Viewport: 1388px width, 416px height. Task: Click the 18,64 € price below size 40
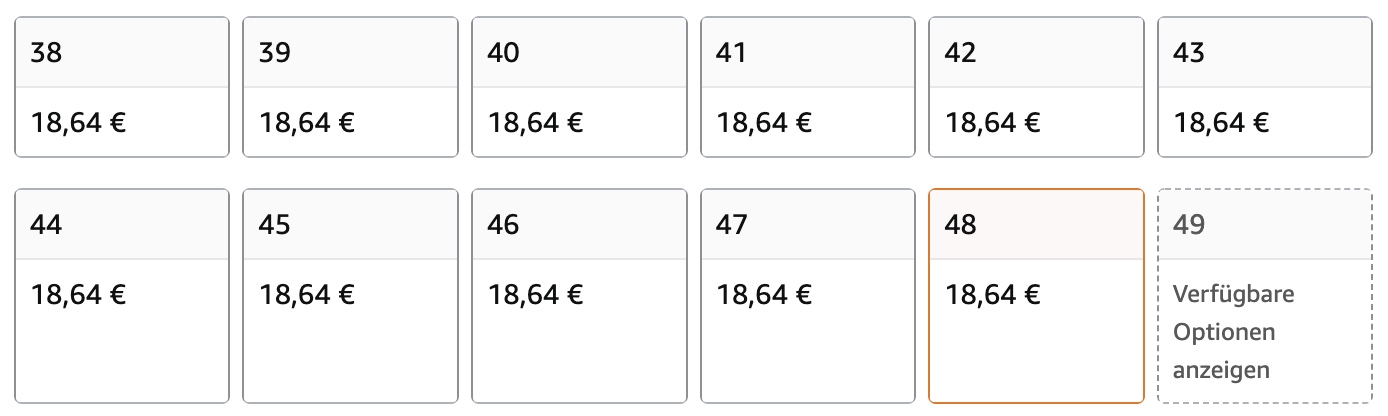(x=536, y=123)
